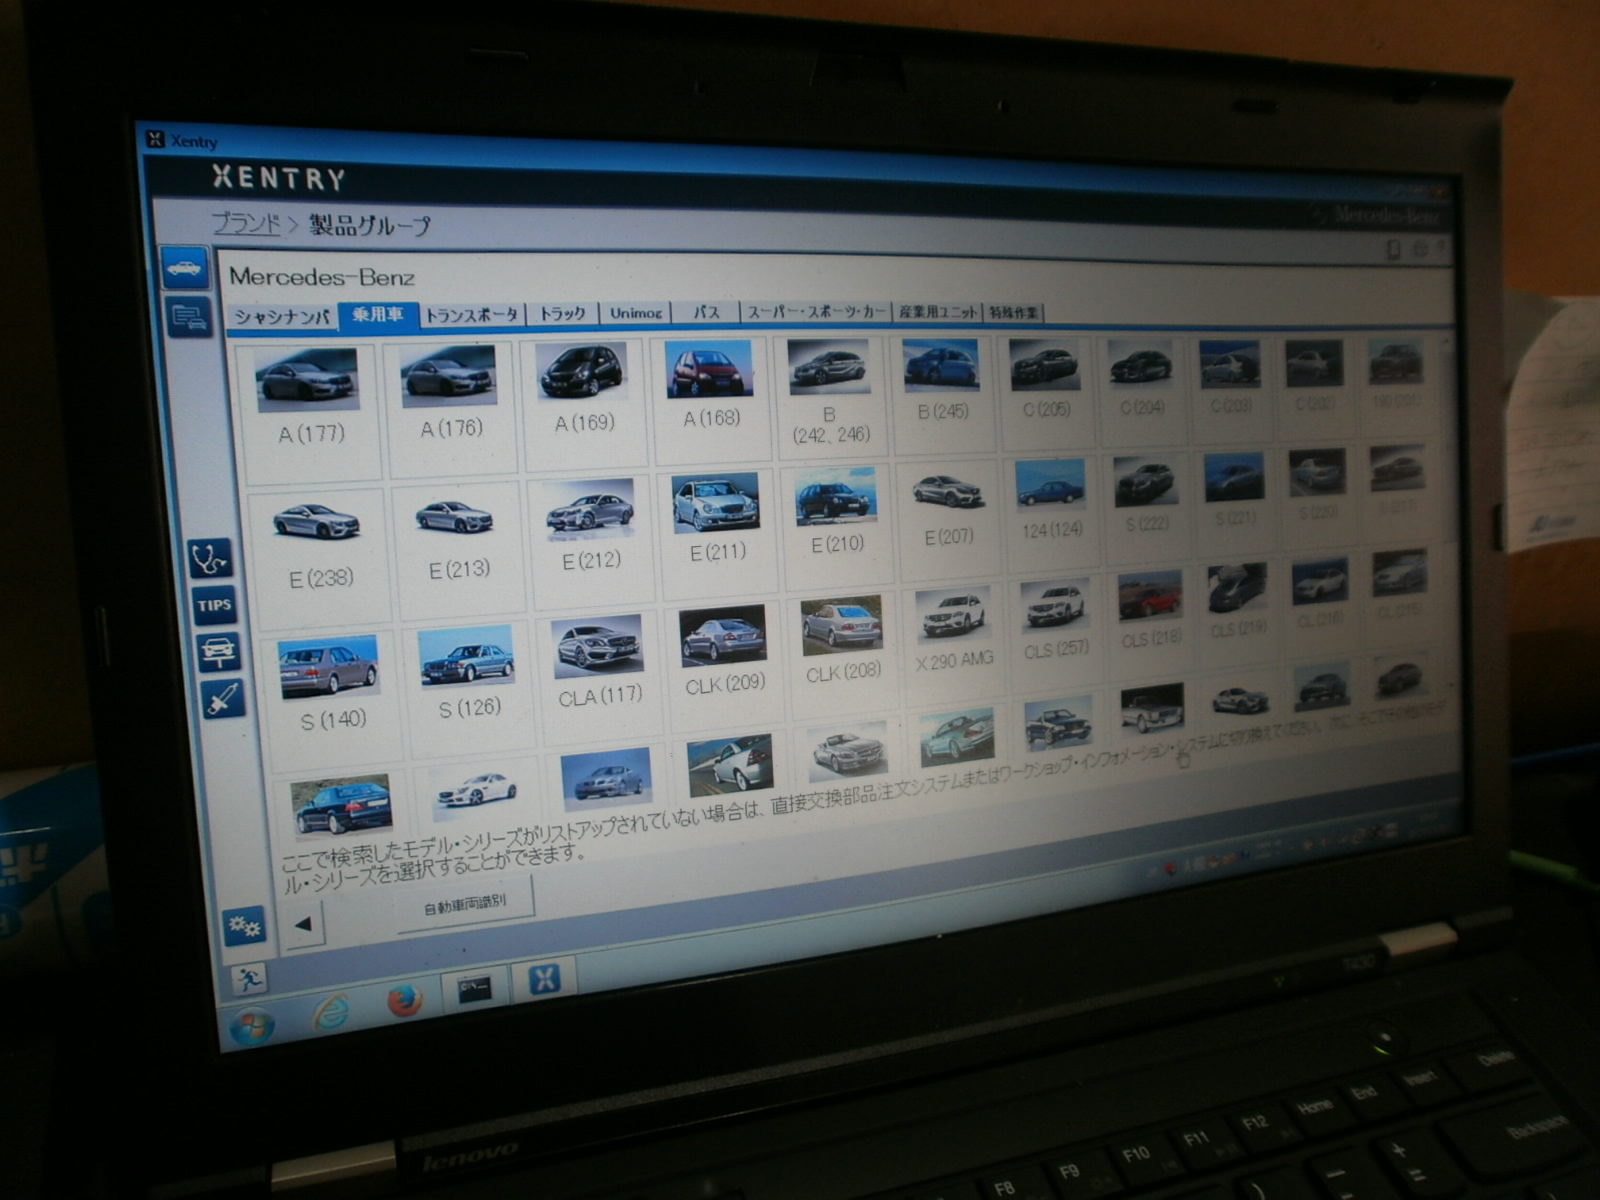Switch to the トラック tab
This screenshot has width=1600, height=1200.
click(562, 313)
